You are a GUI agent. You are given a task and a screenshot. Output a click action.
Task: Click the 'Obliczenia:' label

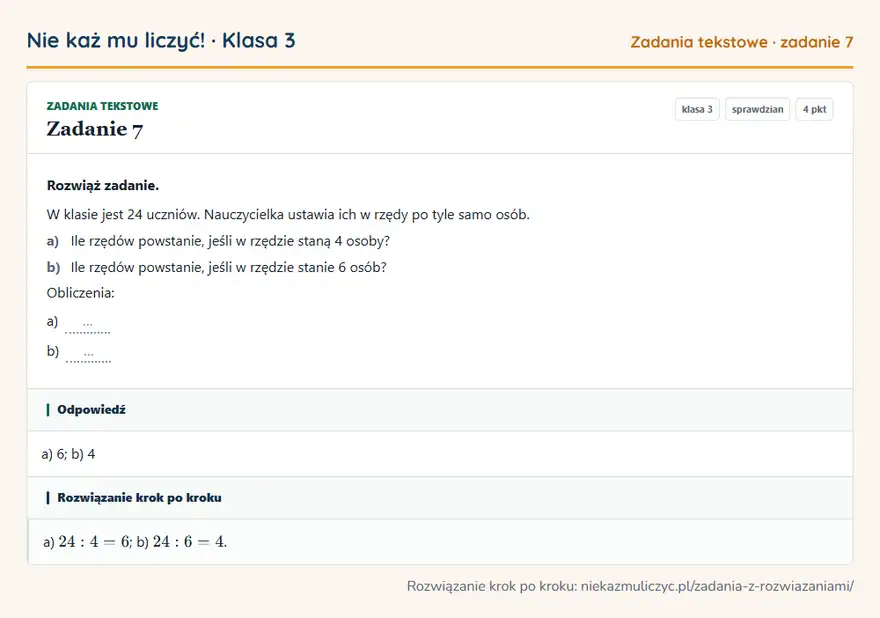(x=80, y=293)
